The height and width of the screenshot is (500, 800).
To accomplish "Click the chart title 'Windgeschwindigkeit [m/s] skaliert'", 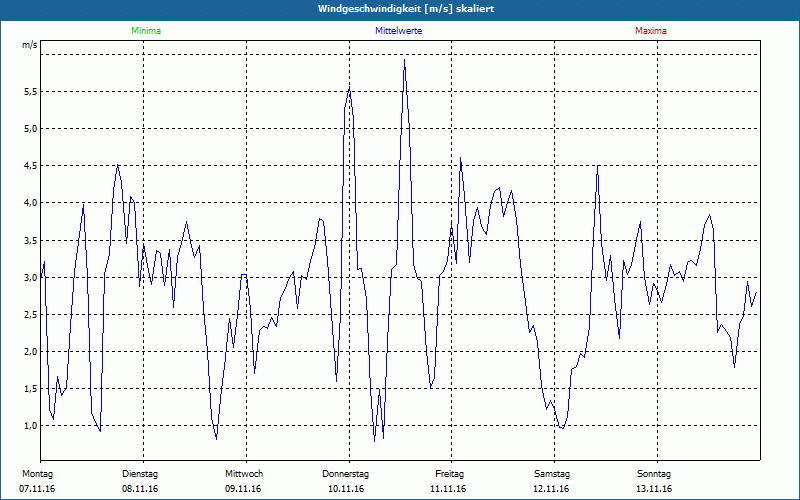I will (406, 9).
